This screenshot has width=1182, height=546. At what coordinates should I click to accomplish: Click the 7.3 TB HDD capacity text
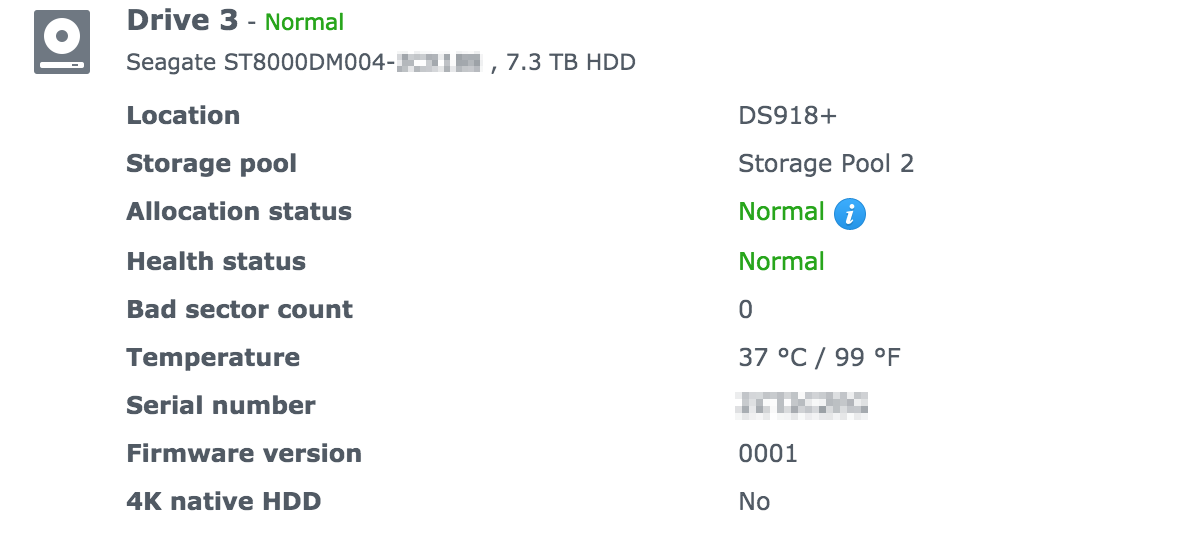[x=571, y=63]
